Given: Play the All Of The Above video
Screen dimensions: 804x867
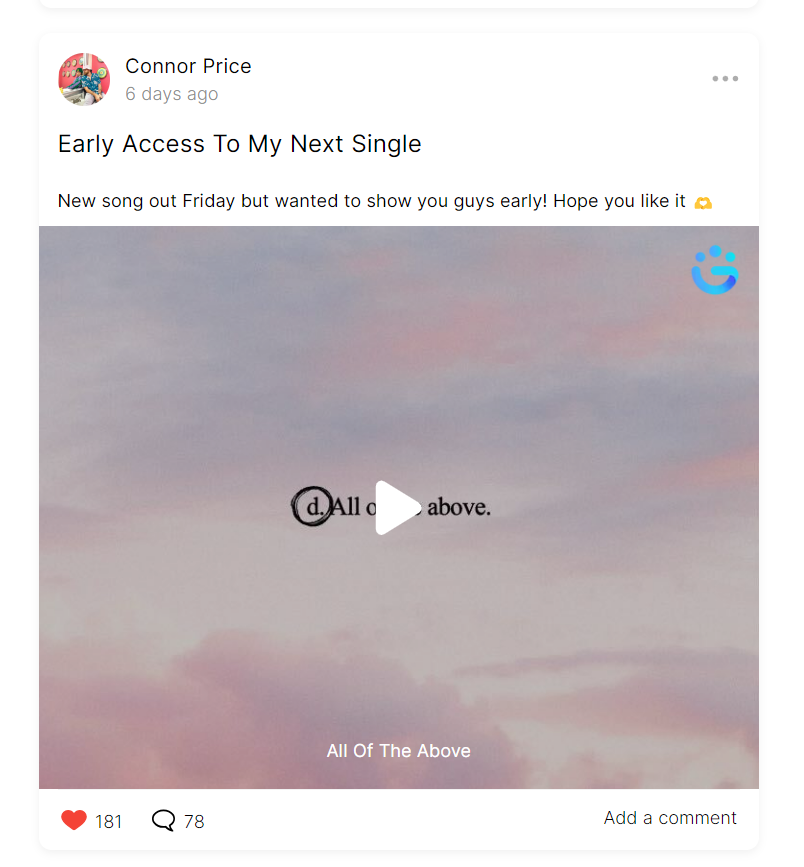Looking at the screenshot, I should click(398, 508).
